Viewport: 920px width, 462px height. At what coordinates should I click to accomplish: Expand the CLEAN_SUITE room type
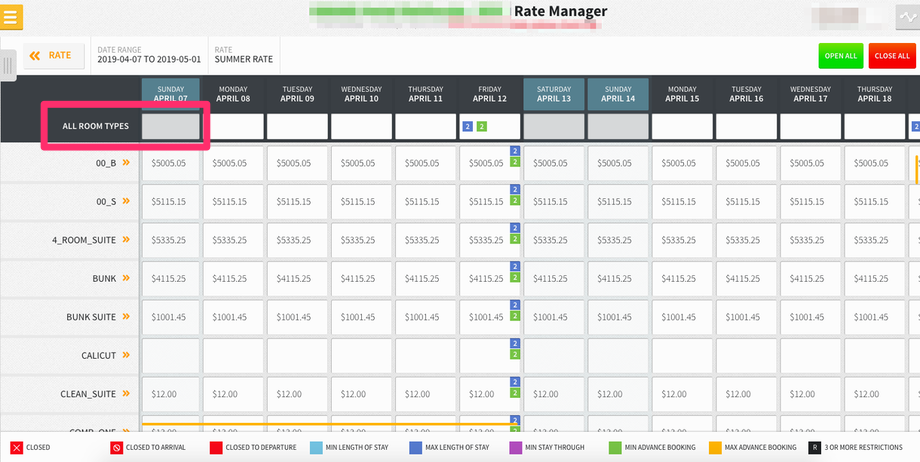tap(126, 394)
